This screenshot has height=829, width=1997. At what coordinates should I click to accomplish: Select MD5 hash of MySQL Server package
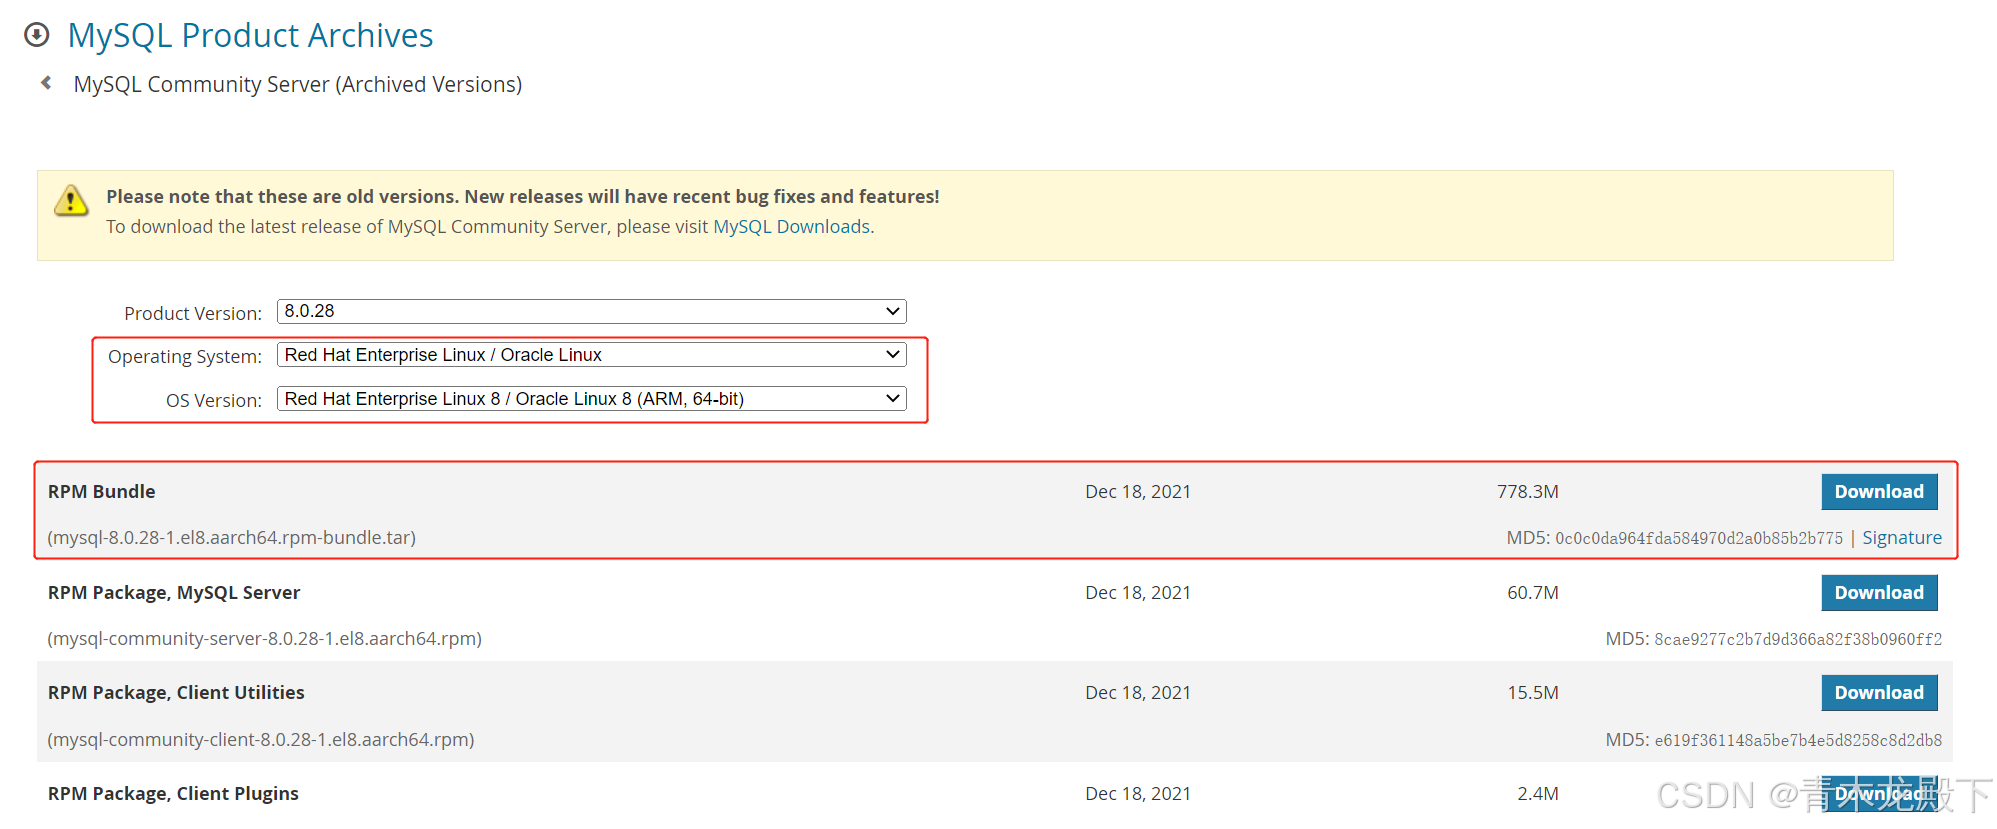point(1798,640)
